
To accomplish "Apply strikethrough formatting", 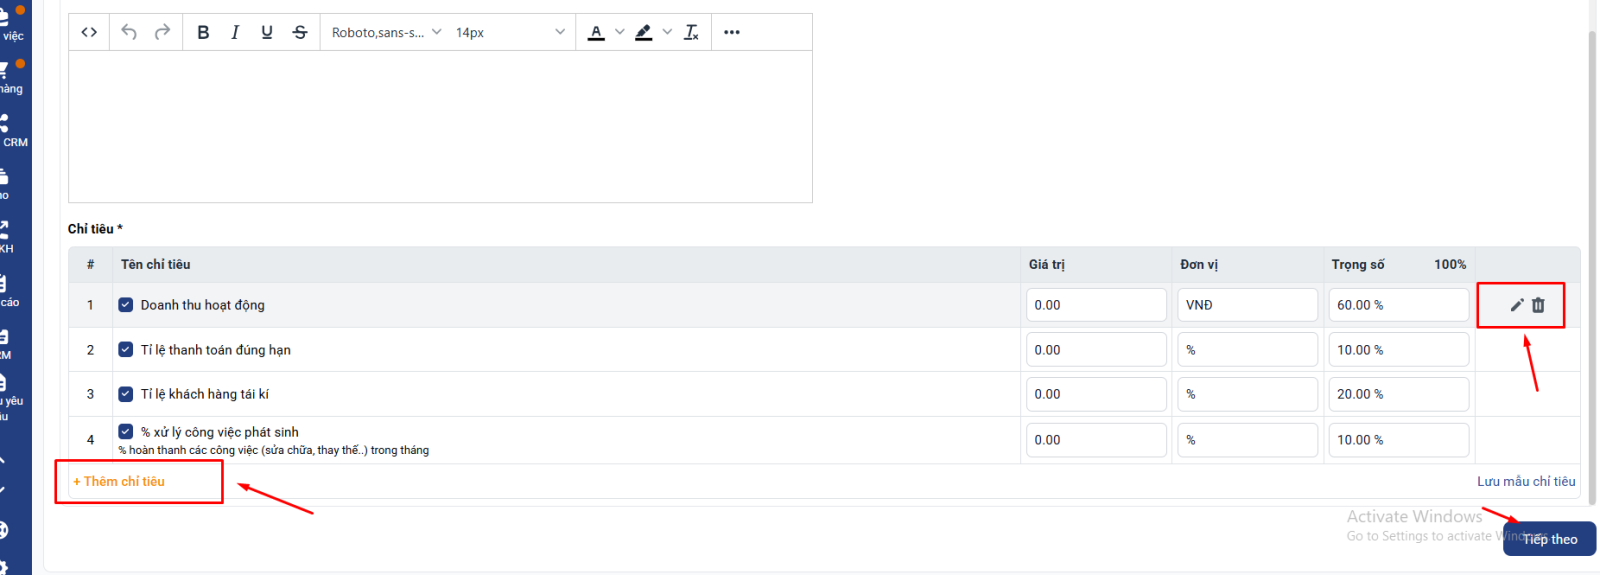I will (300, 32).
